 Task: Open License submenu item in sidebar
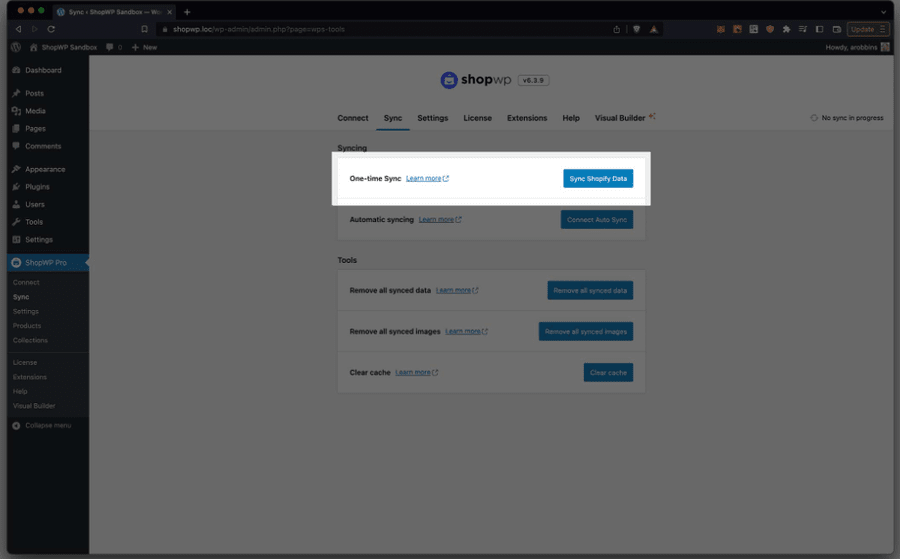coord(25,363)
